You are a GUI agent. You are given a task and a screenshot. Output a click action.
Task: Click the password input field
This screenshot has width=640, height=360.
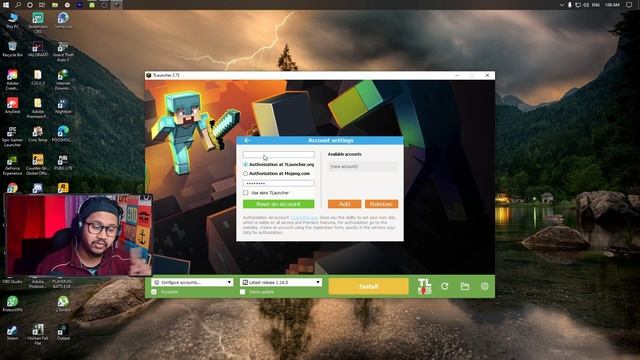point(279,183)
